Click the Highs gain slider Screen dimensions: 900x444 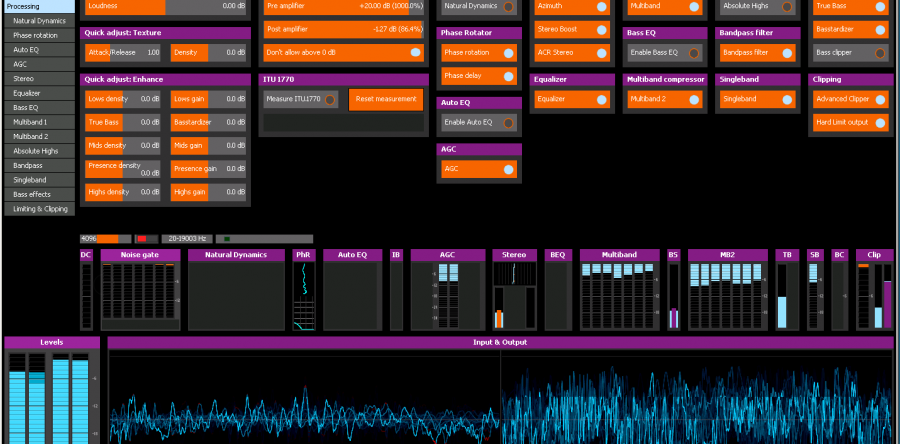click(208, 192)
